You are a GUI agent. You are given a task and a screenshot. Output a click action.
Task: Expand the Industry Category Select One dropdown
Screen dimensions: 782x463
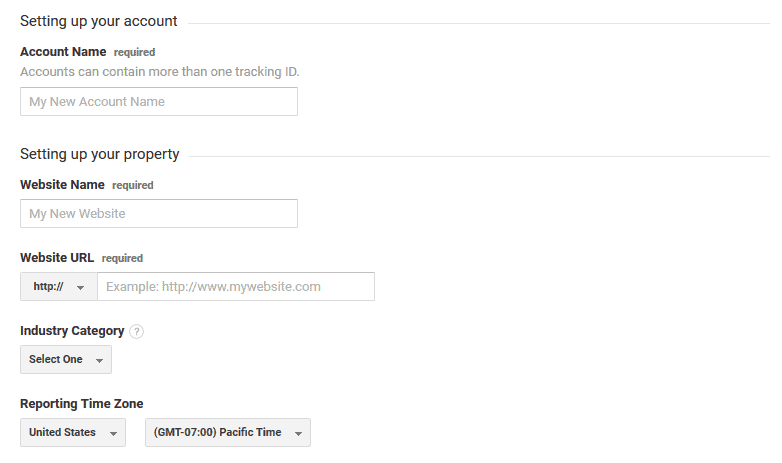pos(66,359)
